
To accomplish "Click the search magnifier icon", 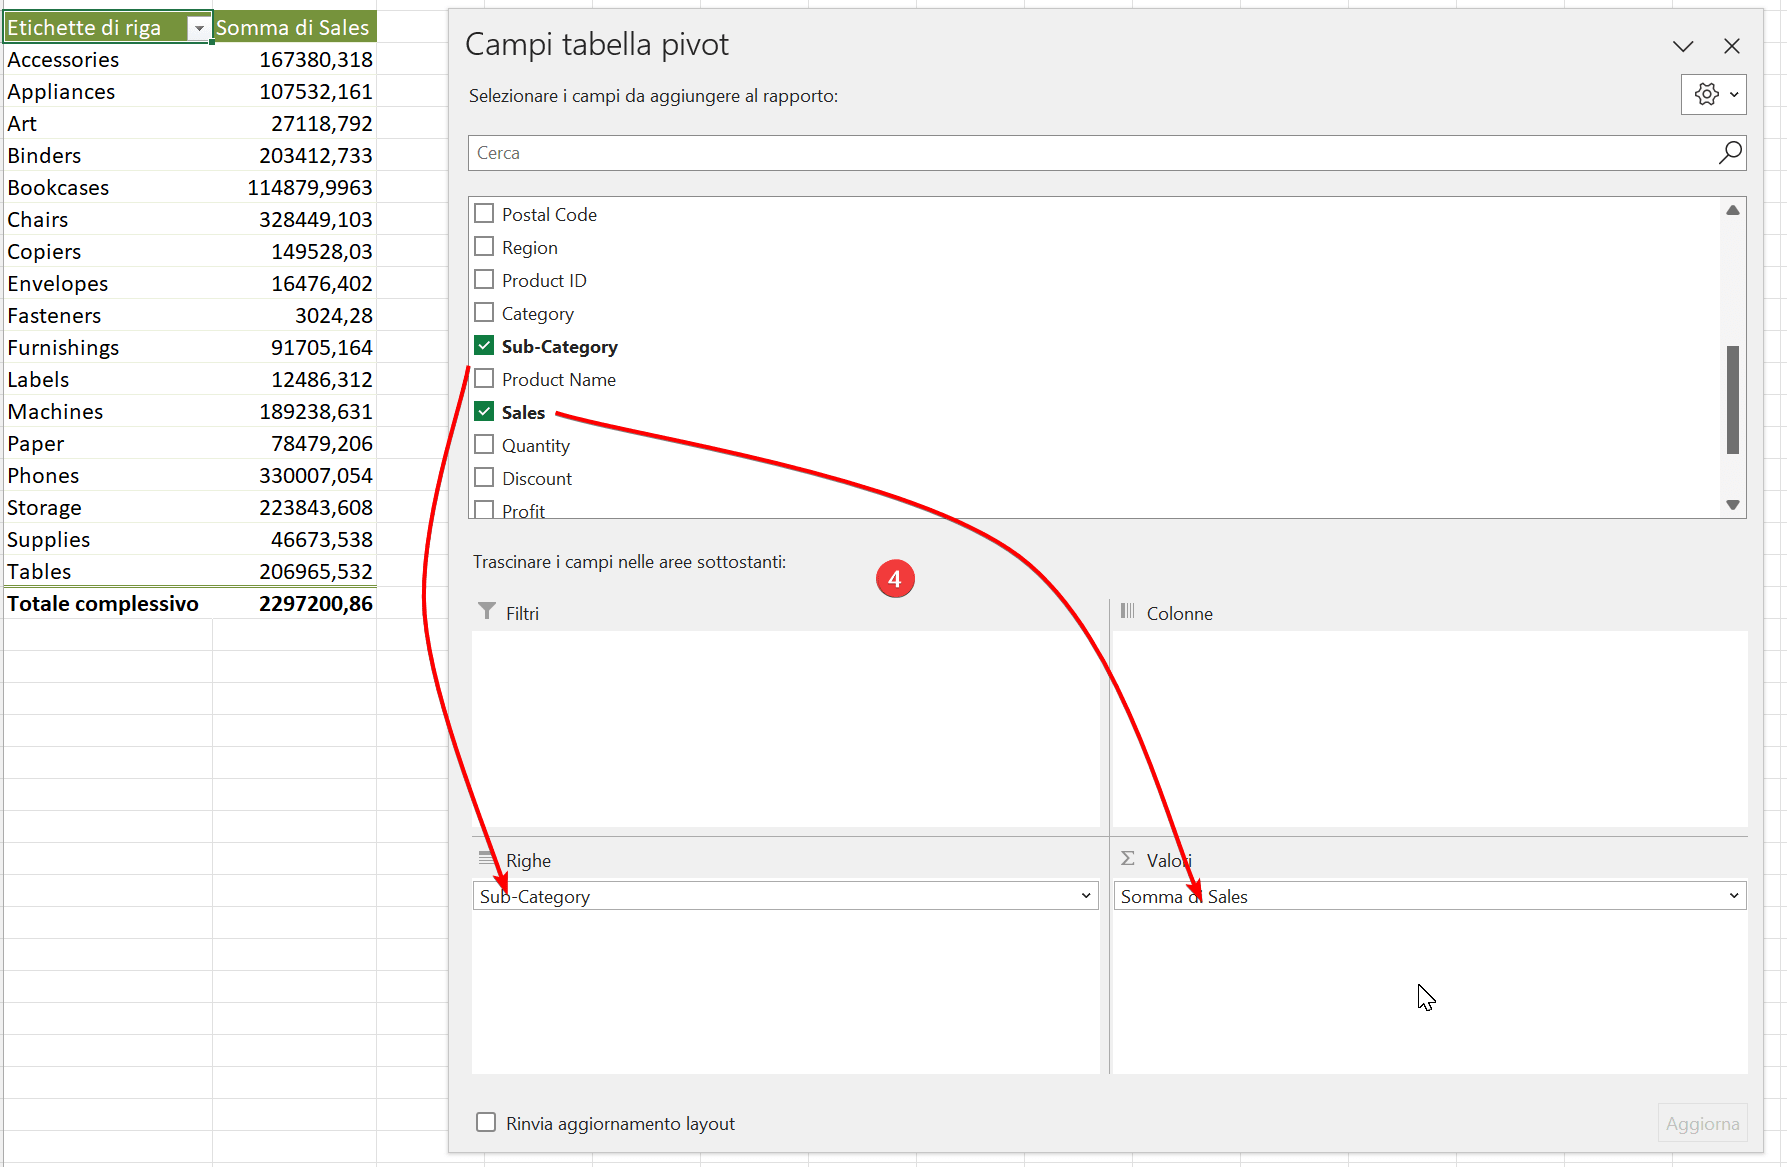I will click(x=1730, y=153).
